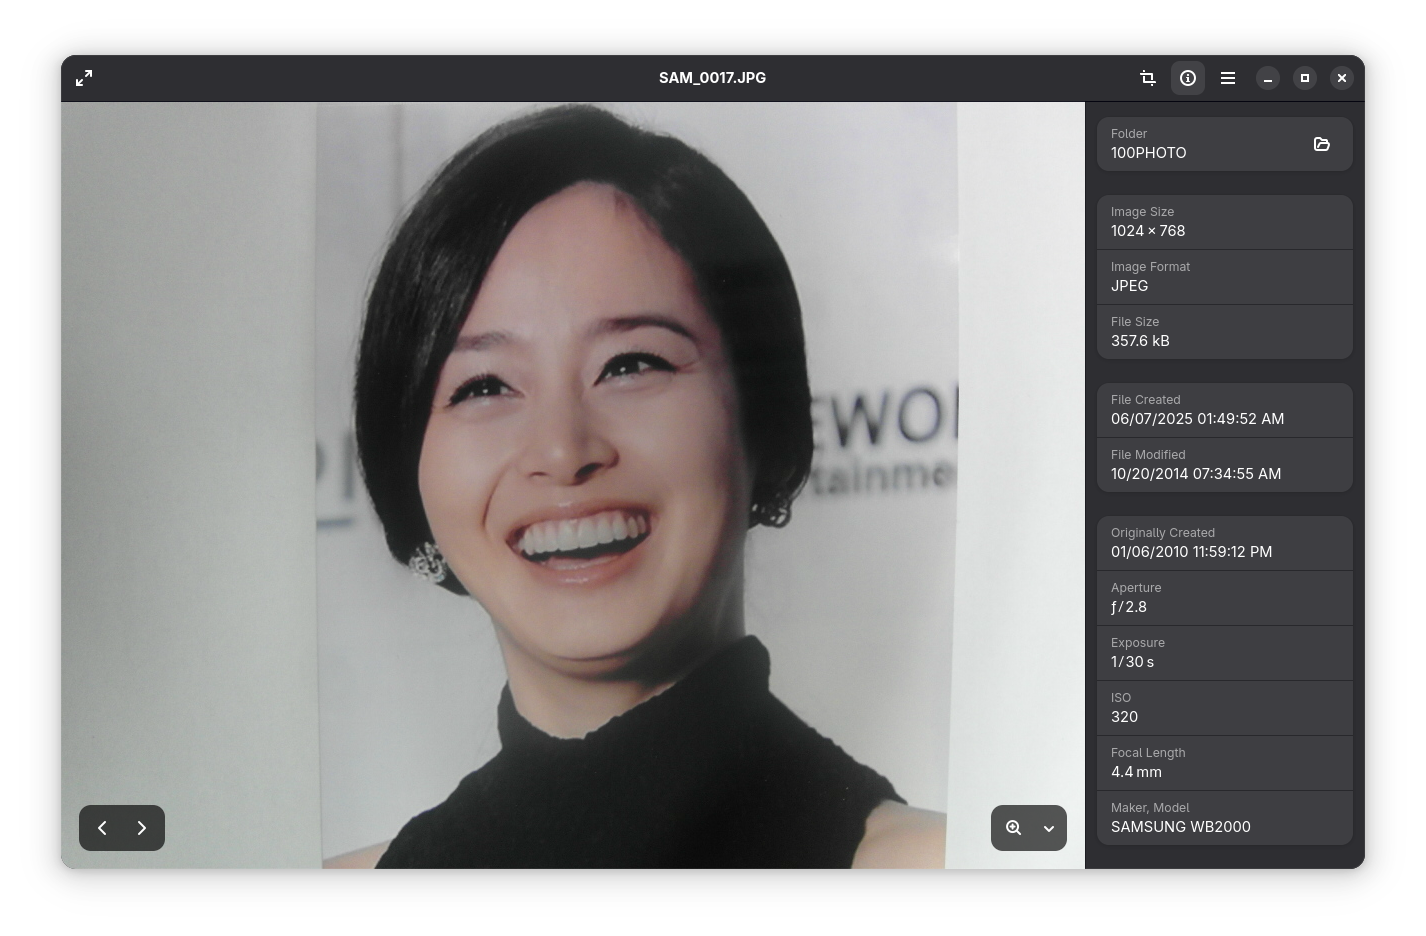Select the Aperture f/2.8 row

(x=1225, y=598)
